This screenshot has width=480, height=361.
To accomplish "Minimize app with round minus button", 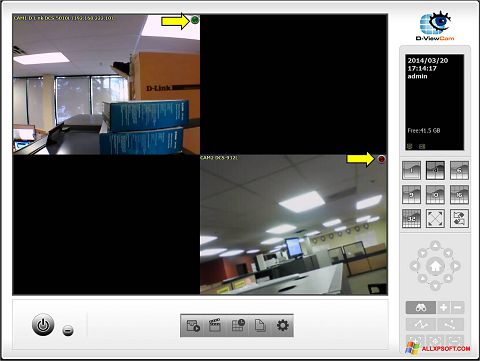I will click(x=68, y=331).
